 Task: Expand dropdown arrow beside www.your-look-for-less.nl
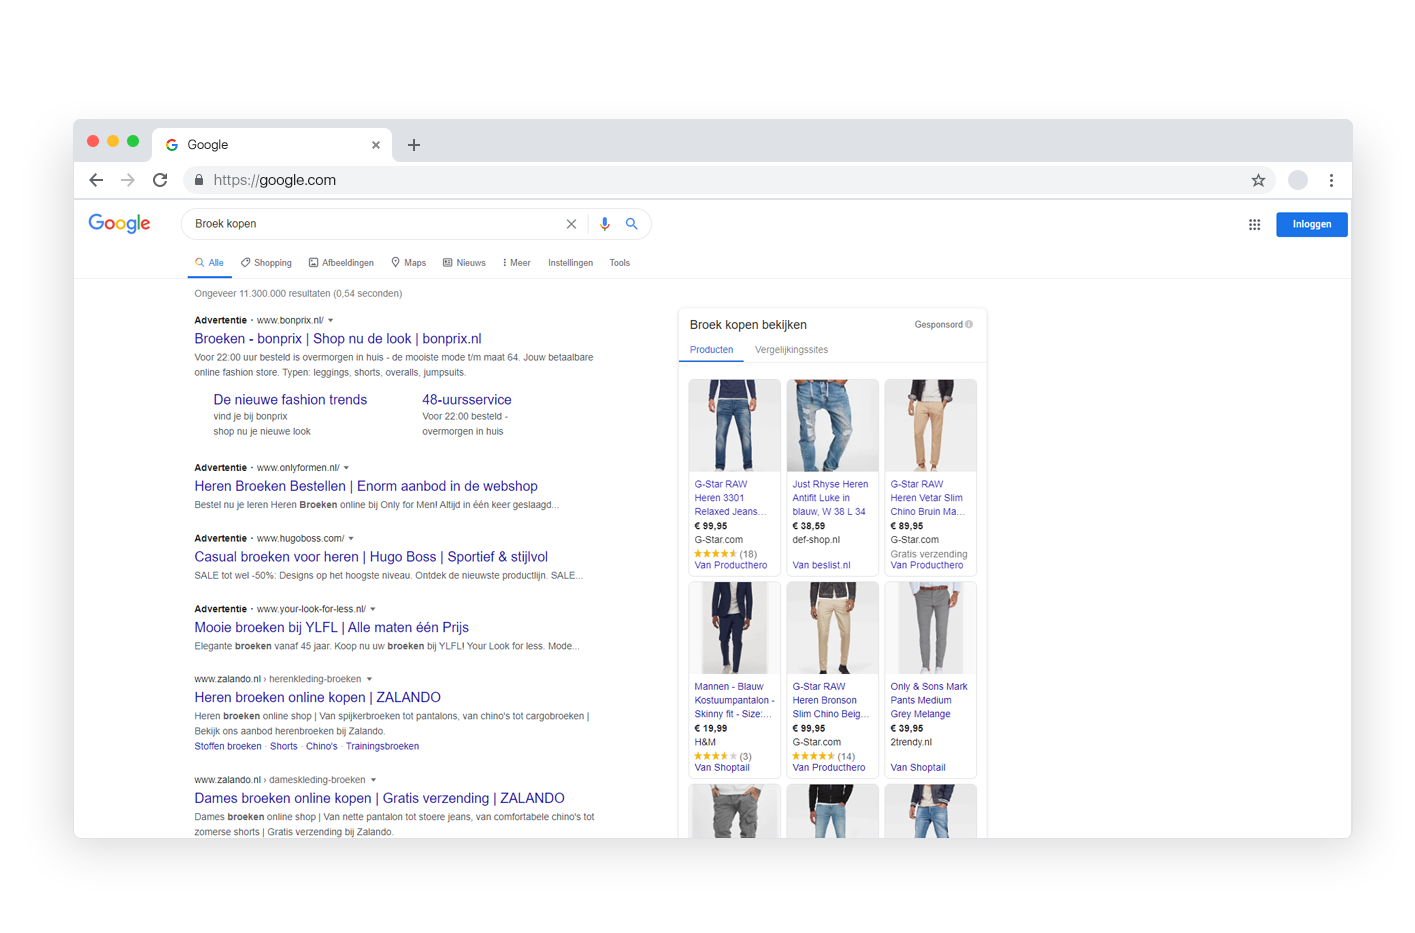pos(373,609)
